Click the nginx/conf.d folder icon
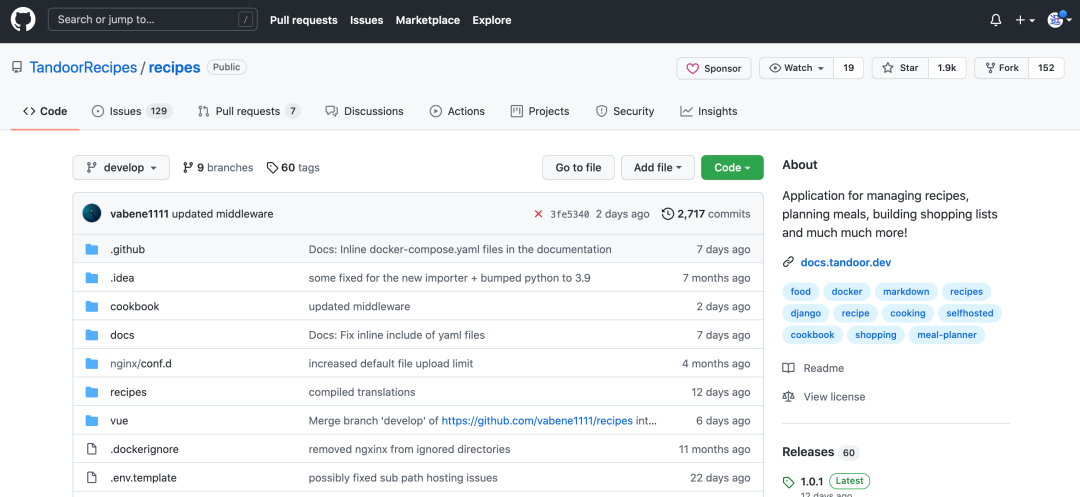 pyautogui.click(x=92, y=363)
